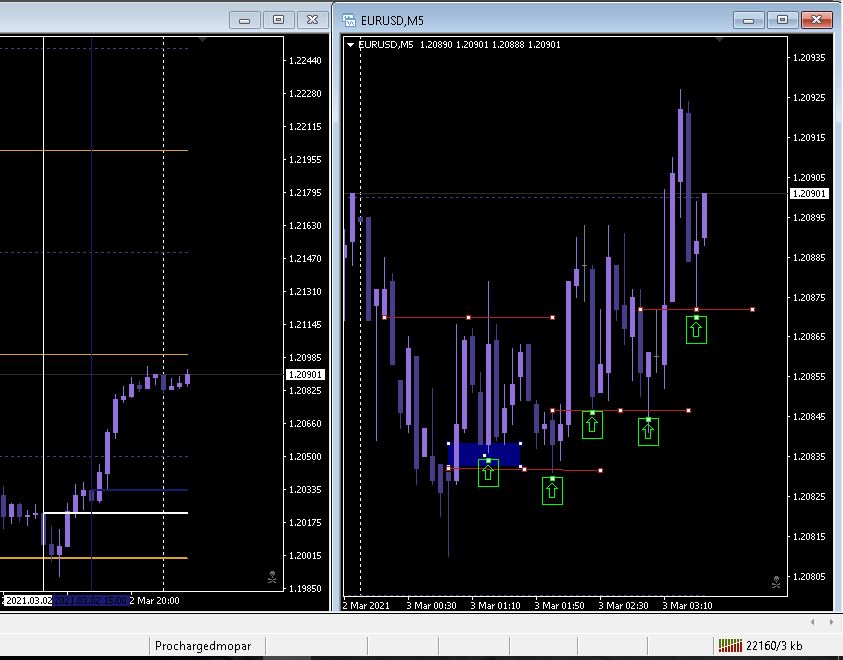Viewport: 843px width, 660px height.
Task: Click right end anchor of red line near 1.20832
Action: pos(601,471)
